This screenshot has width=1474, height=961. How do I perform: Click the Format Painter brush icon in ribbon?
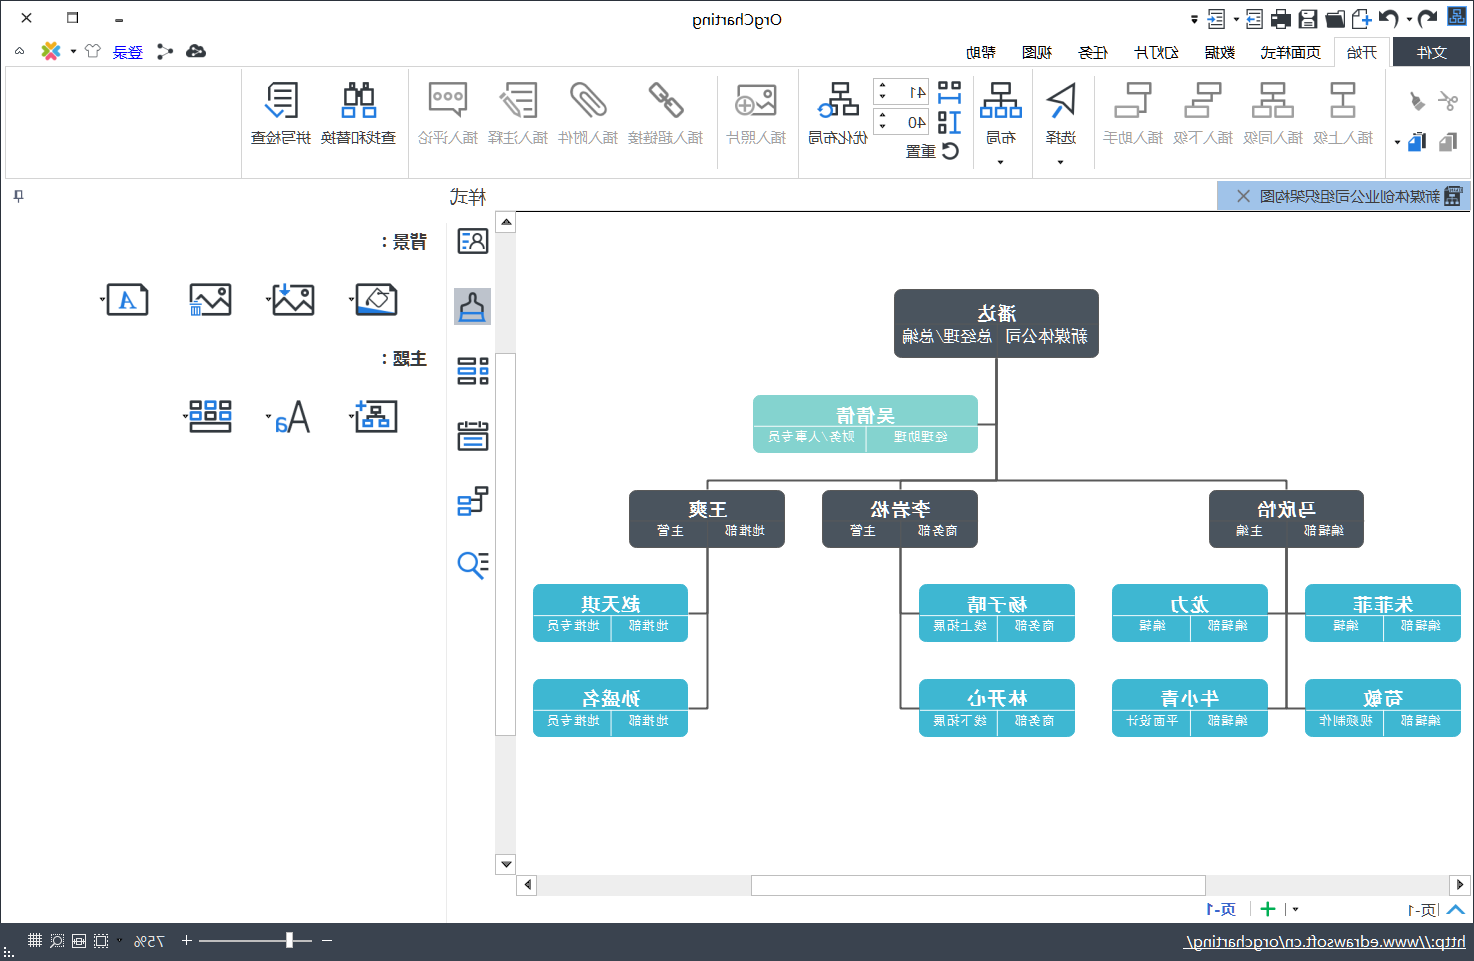click(x=1416, y=100)
